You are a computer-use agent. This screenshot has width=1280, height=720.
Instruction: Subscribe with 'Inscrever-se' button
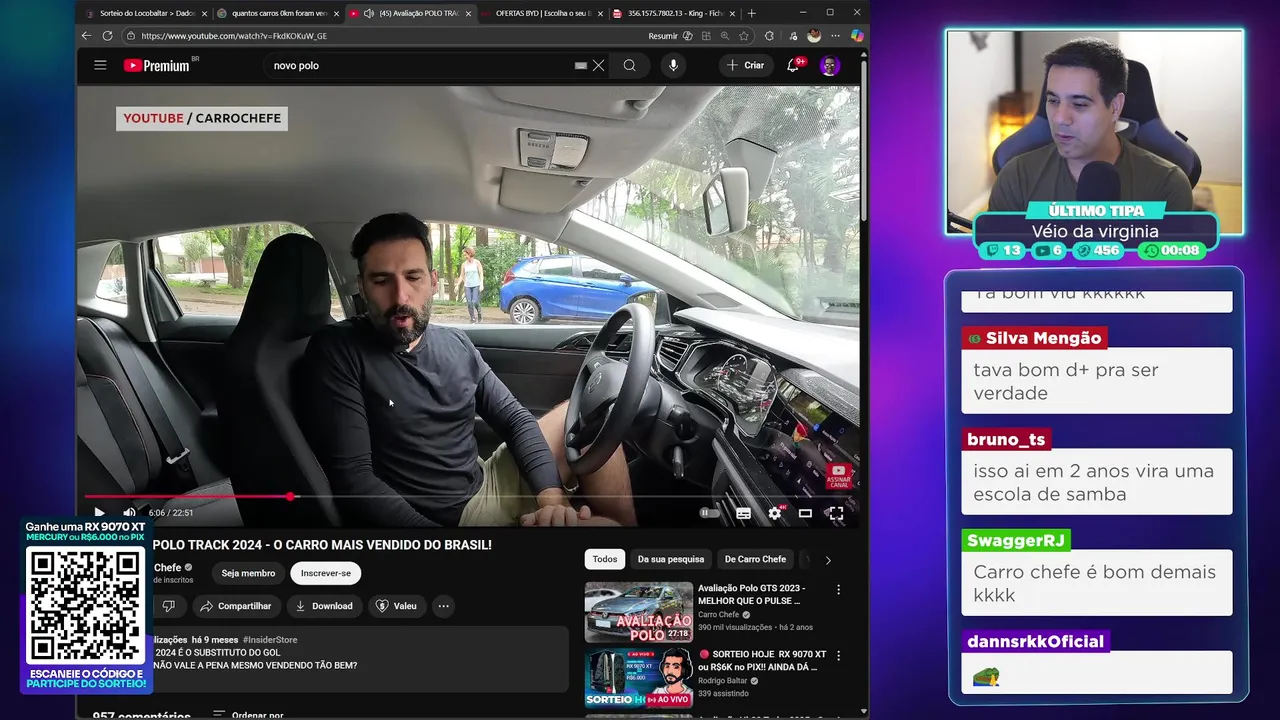click(326, 573)
